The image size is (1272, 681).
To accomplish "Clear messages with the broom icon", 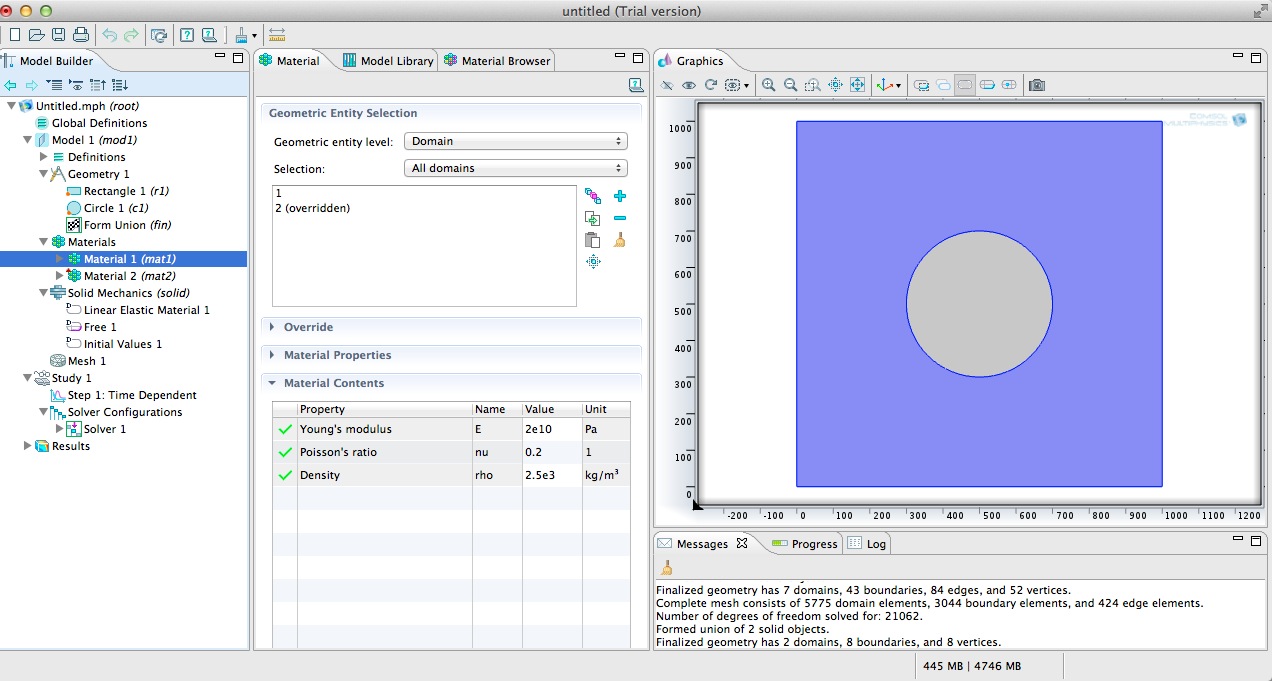I will (x=666, y=568).
